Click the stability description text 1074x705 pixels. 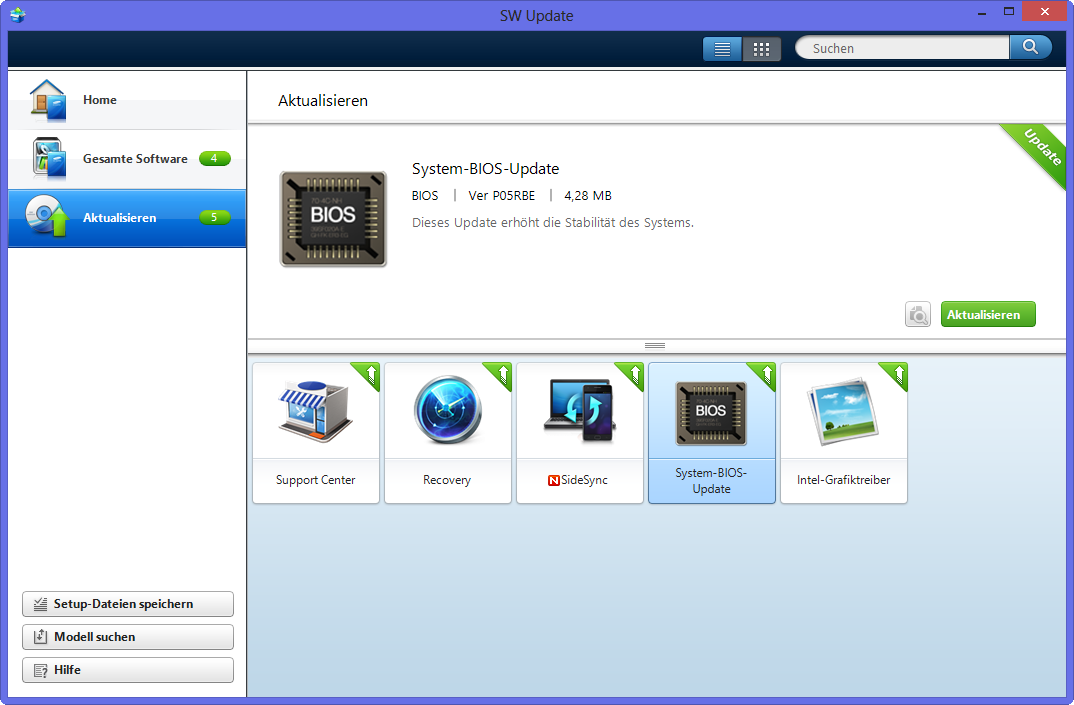pos(553,223)
